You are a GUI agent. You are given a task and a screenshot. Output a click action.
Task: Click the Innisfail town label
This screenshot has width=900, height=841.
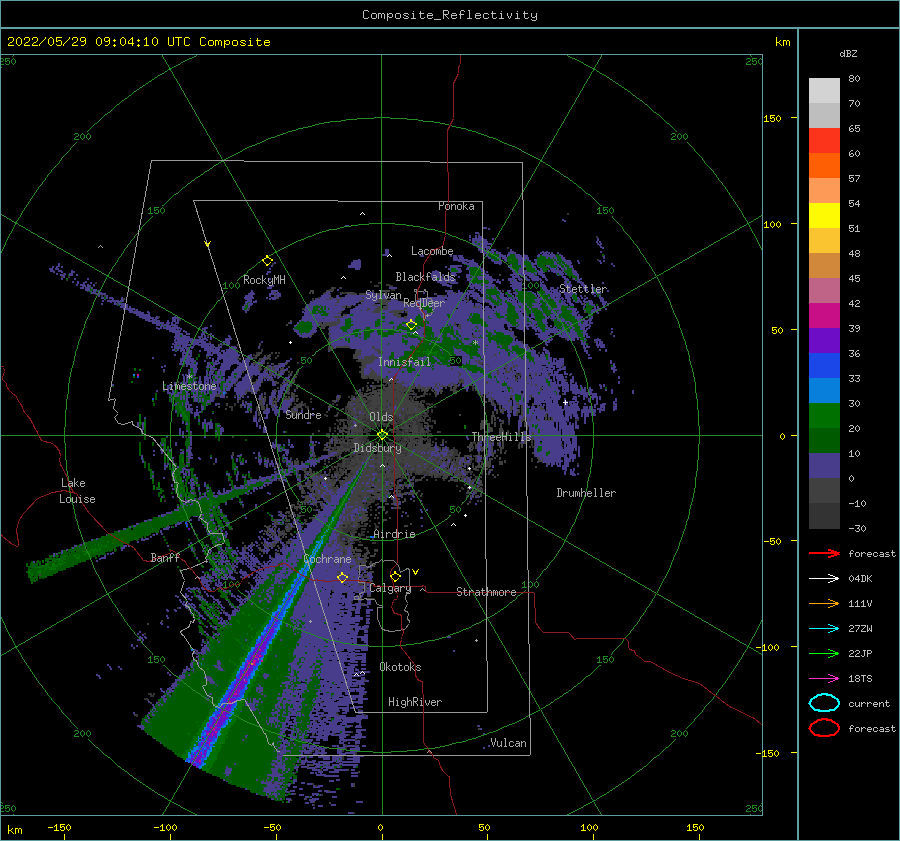[x=404, y=362]
